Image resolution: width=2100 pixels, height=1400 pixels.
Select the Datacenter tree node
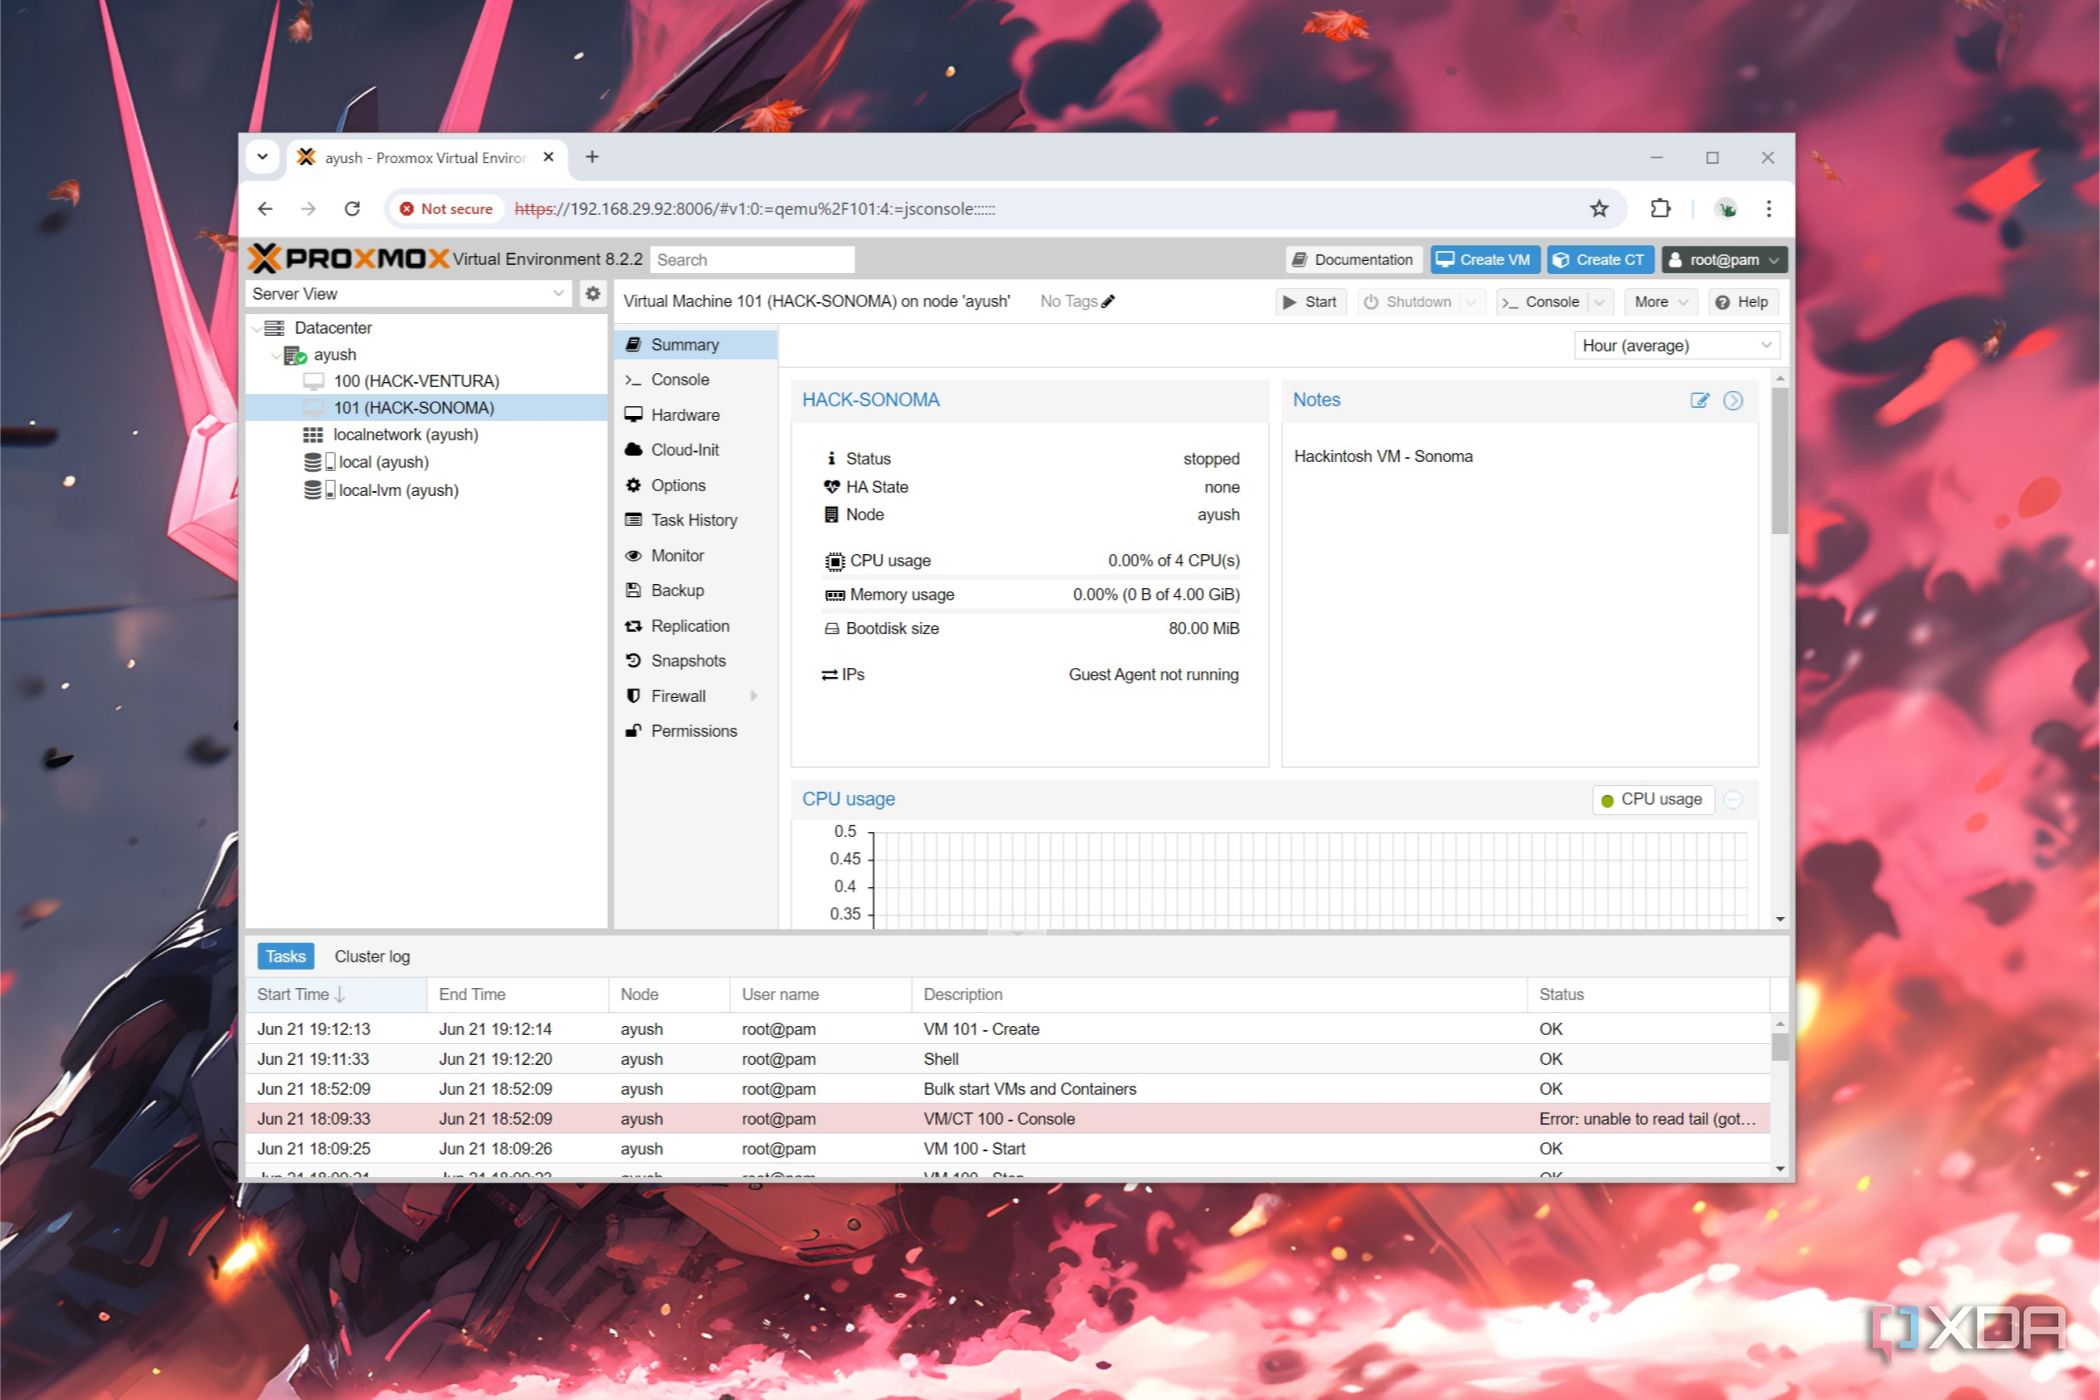[x=332, y=327]
